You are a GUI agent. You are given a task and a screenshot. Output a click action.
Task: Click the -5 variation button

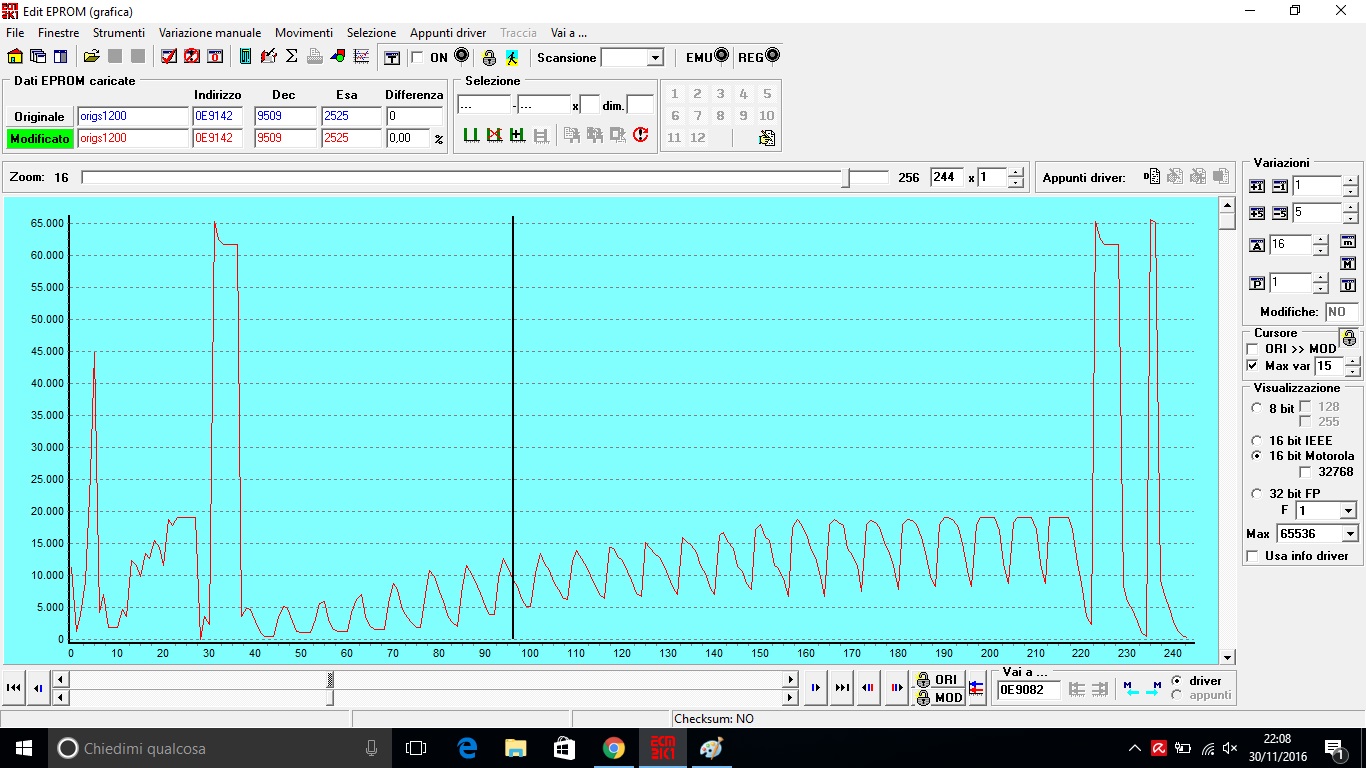coord(1280,213)
